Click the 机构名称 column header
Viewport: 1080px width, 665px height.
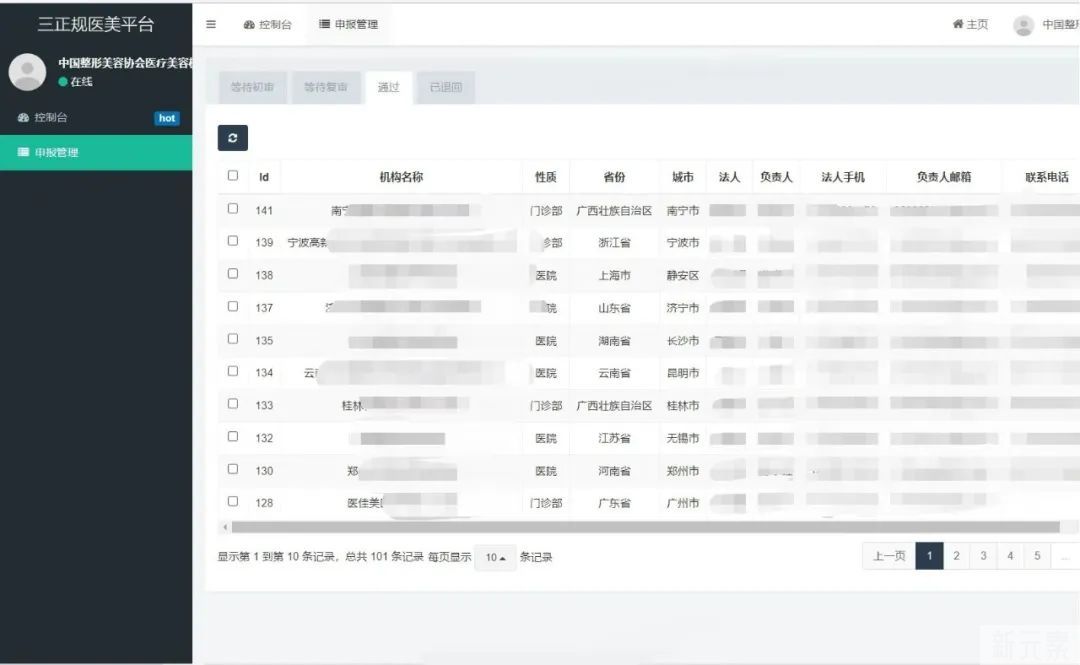(401, 177)
